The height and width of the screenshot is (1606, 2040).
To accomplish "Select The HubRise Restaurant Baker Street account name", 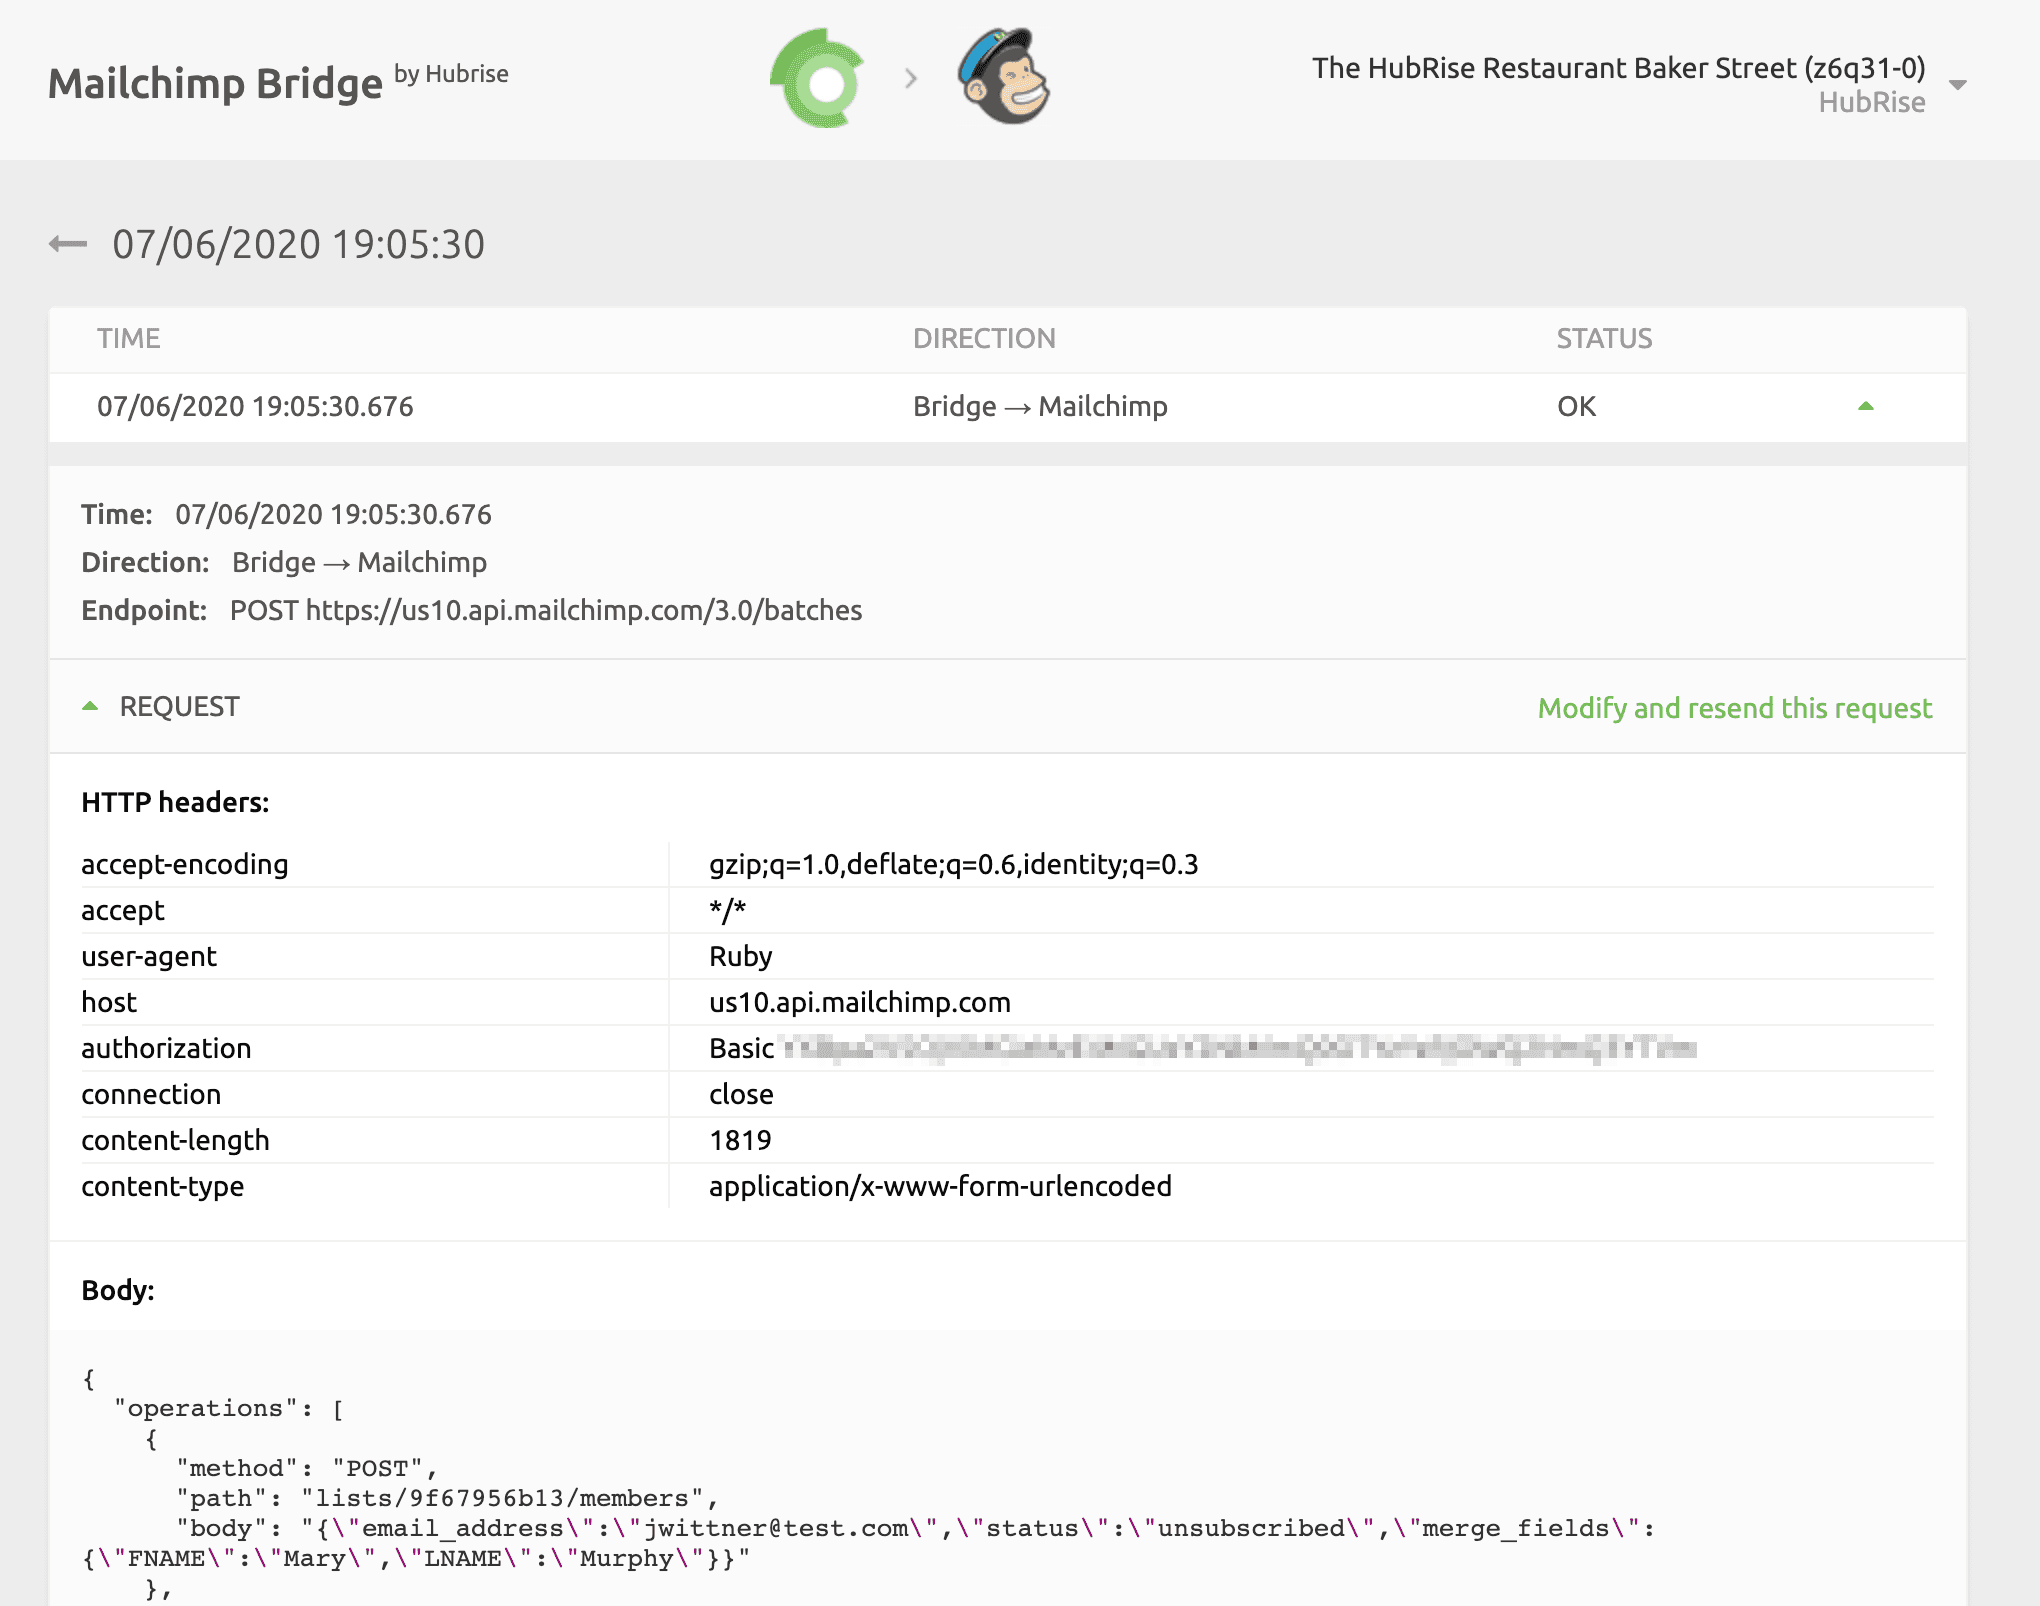I will click(x=1618, y=68).
